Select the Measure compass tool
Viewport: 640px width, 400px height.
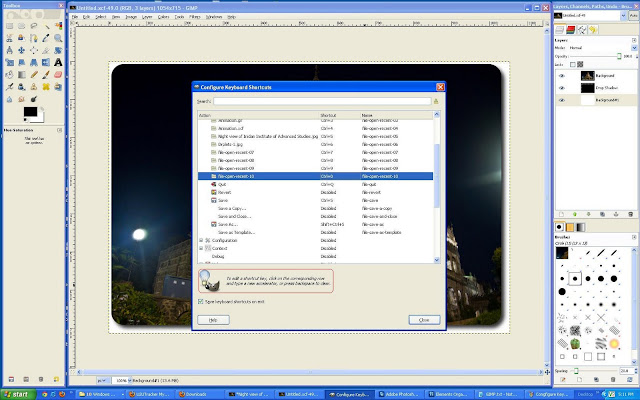tap(9, 50)
